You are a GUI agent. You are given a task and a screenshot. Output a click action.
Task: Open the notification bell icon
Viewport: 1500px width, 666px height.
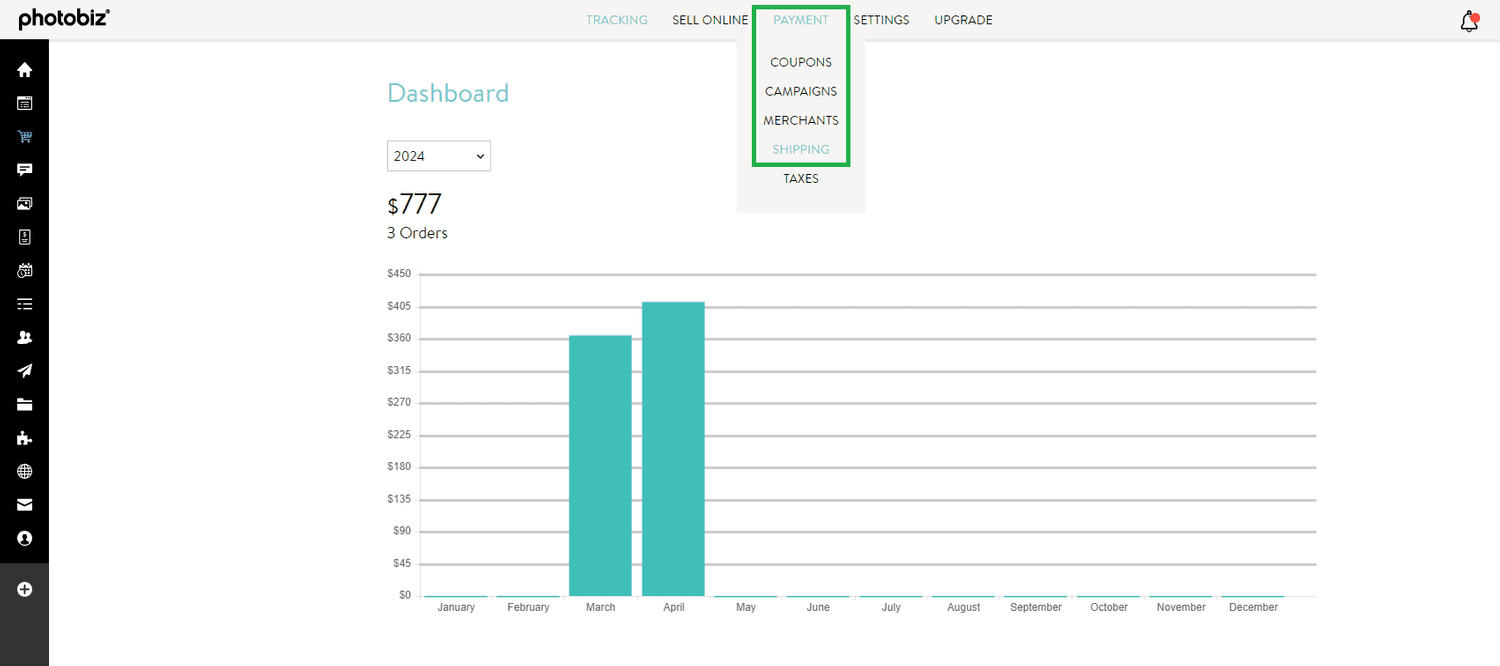click(1469, 22)
